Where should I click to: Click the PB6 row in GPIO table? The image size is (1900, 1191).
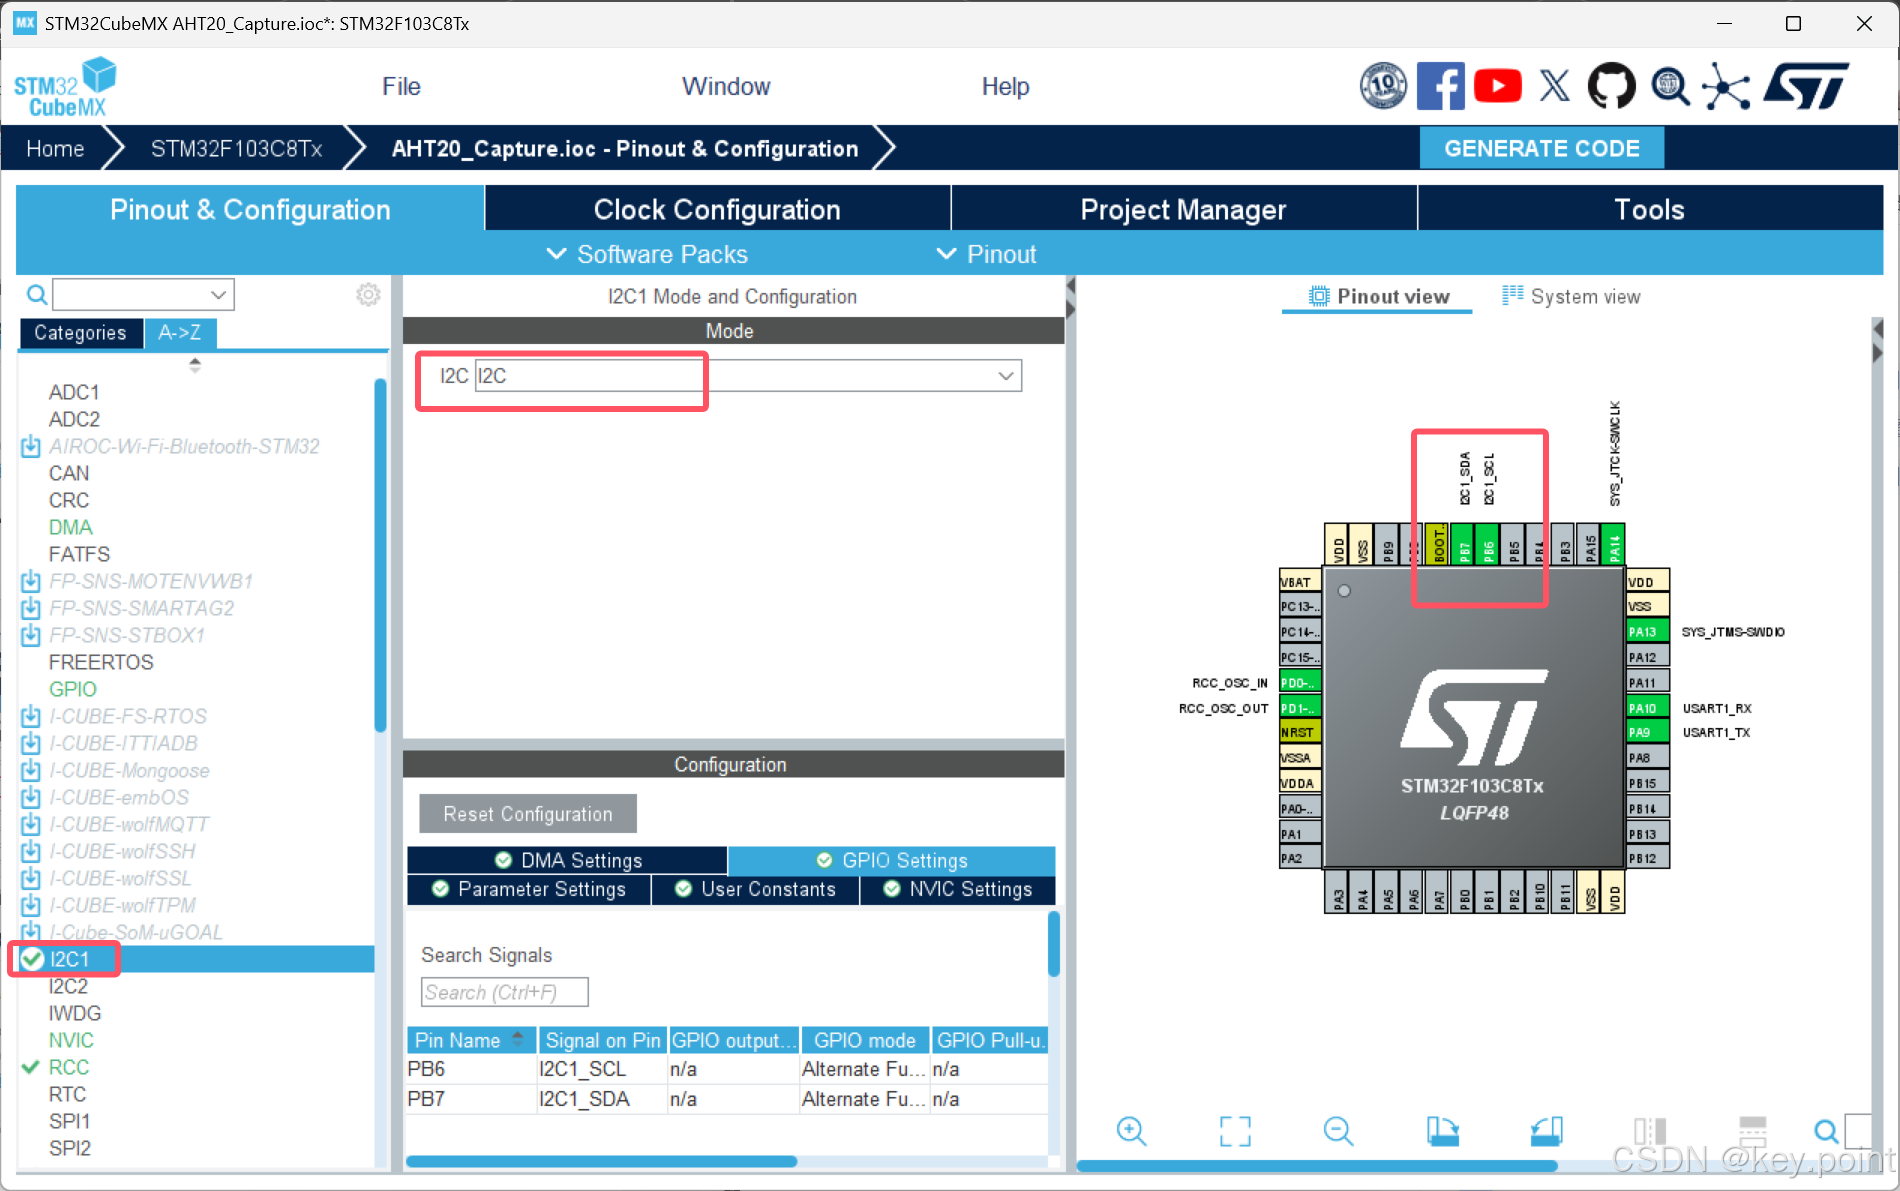click(x=727, y=1069)
